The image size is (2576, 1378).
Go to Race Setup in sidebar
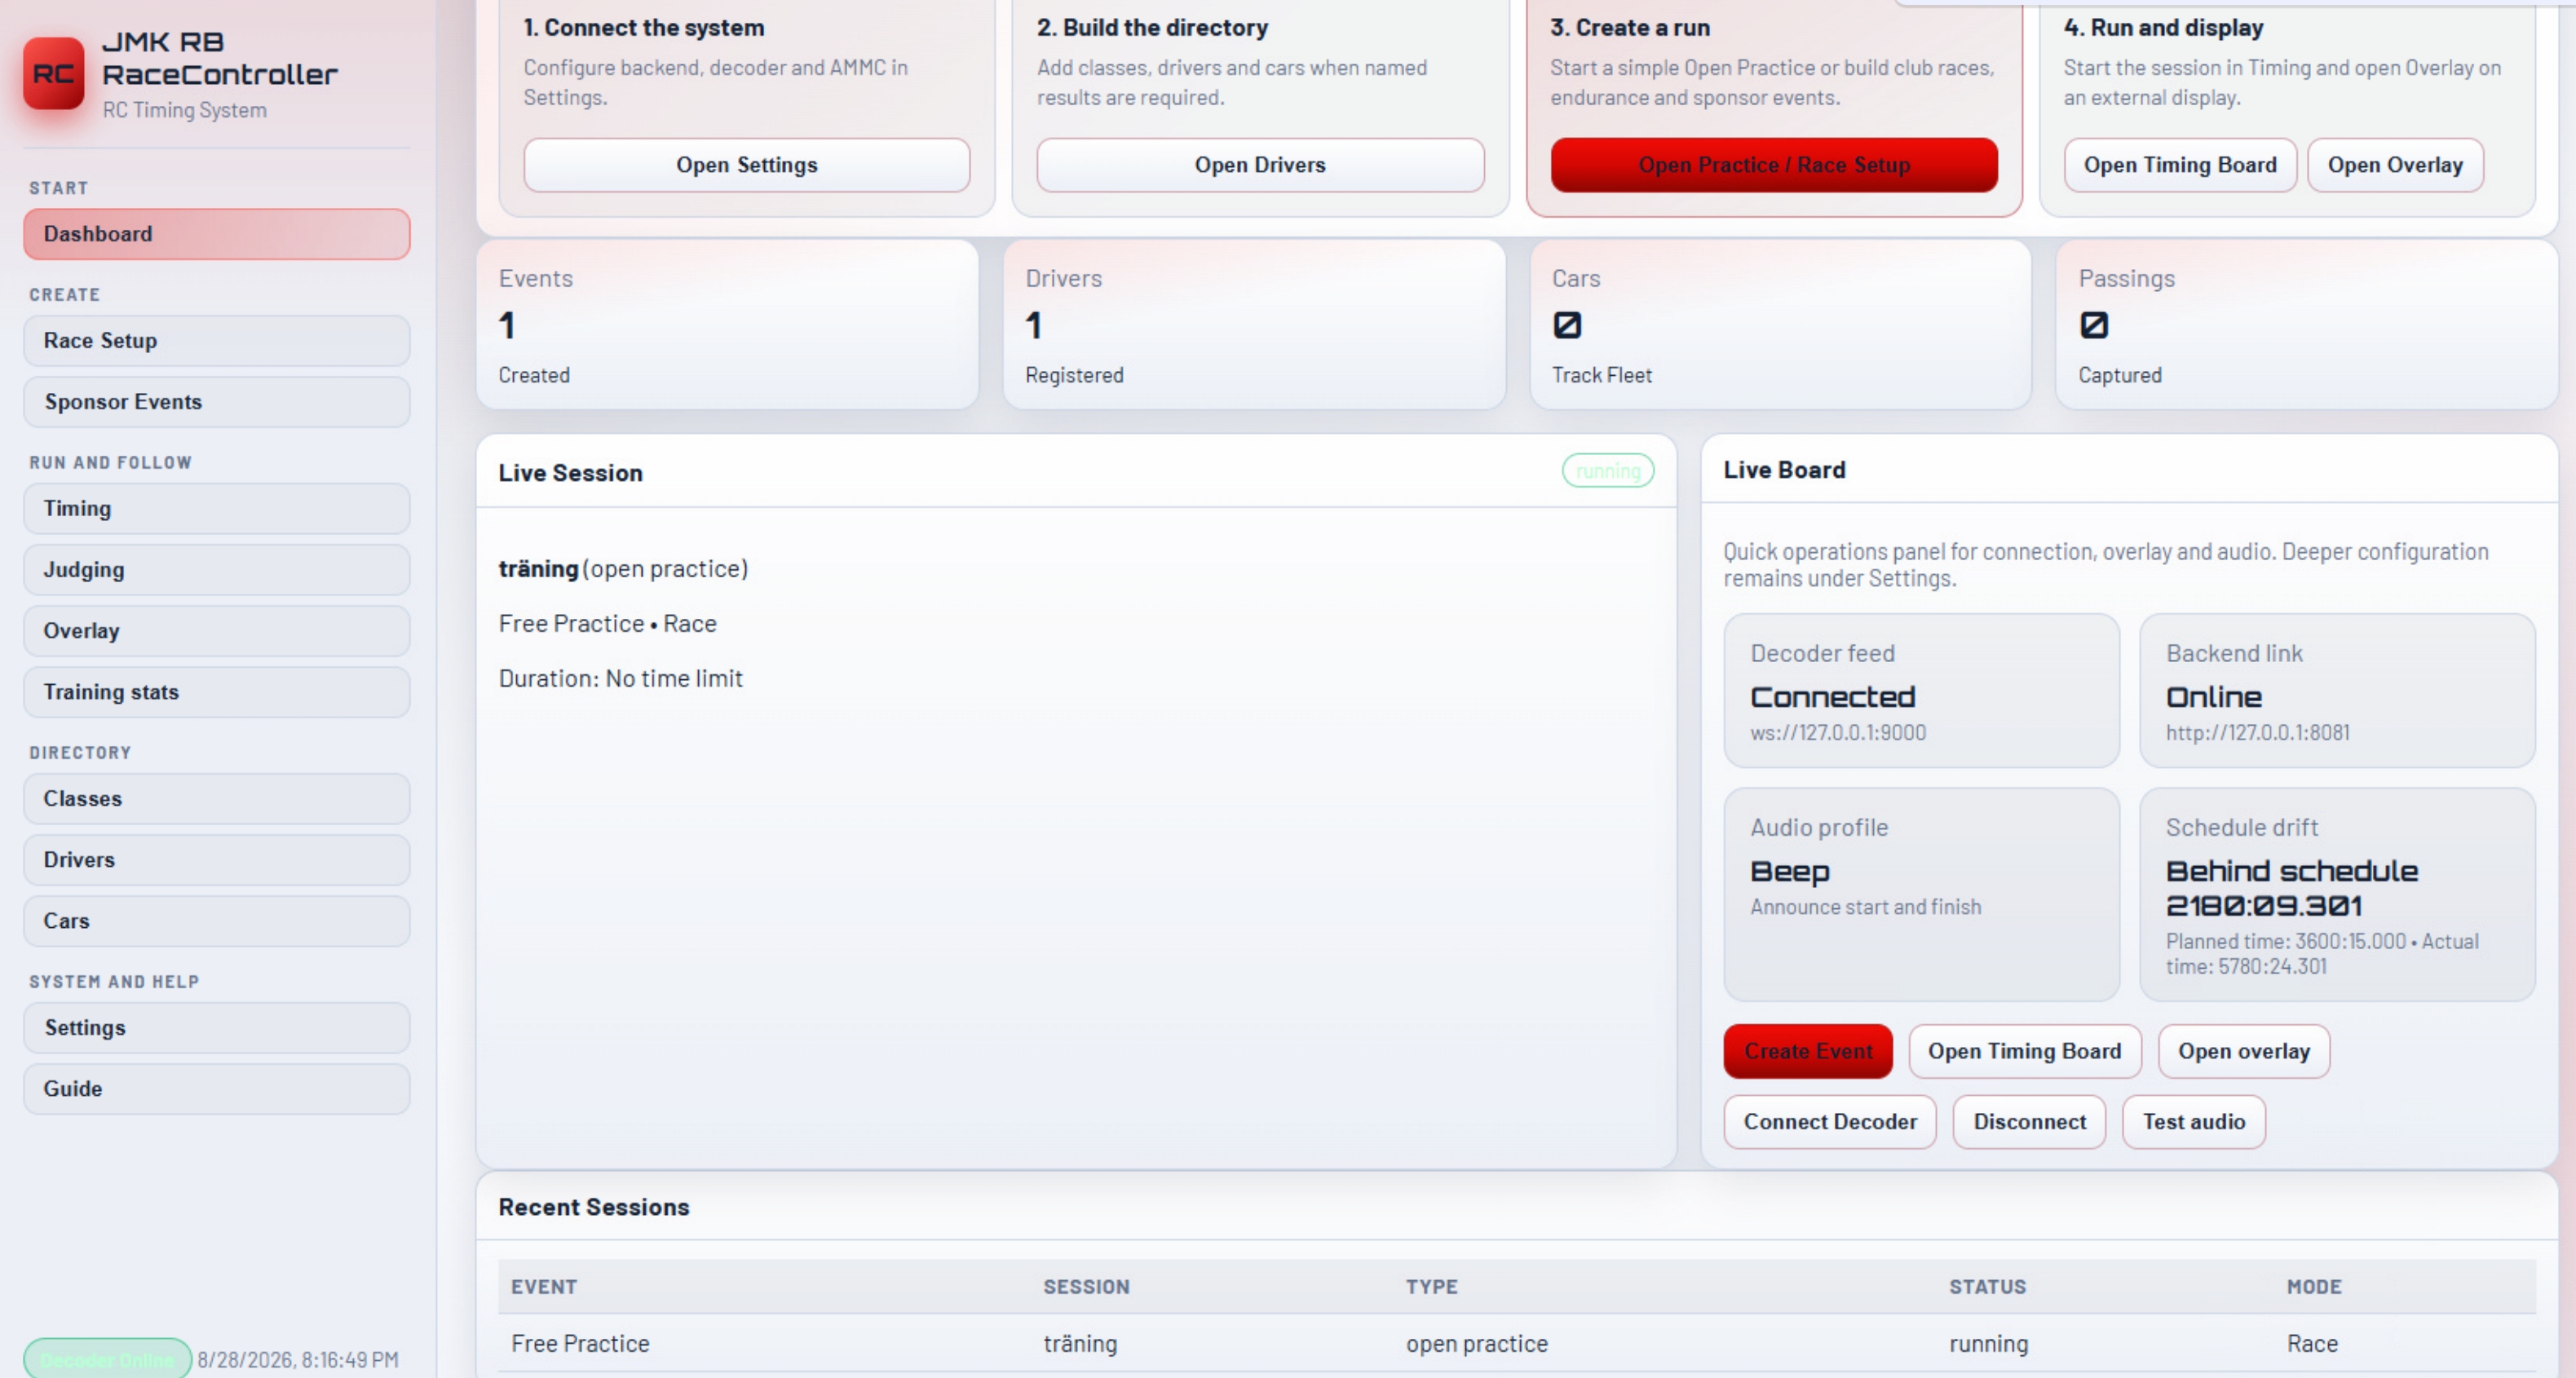[x=216, y=341]
